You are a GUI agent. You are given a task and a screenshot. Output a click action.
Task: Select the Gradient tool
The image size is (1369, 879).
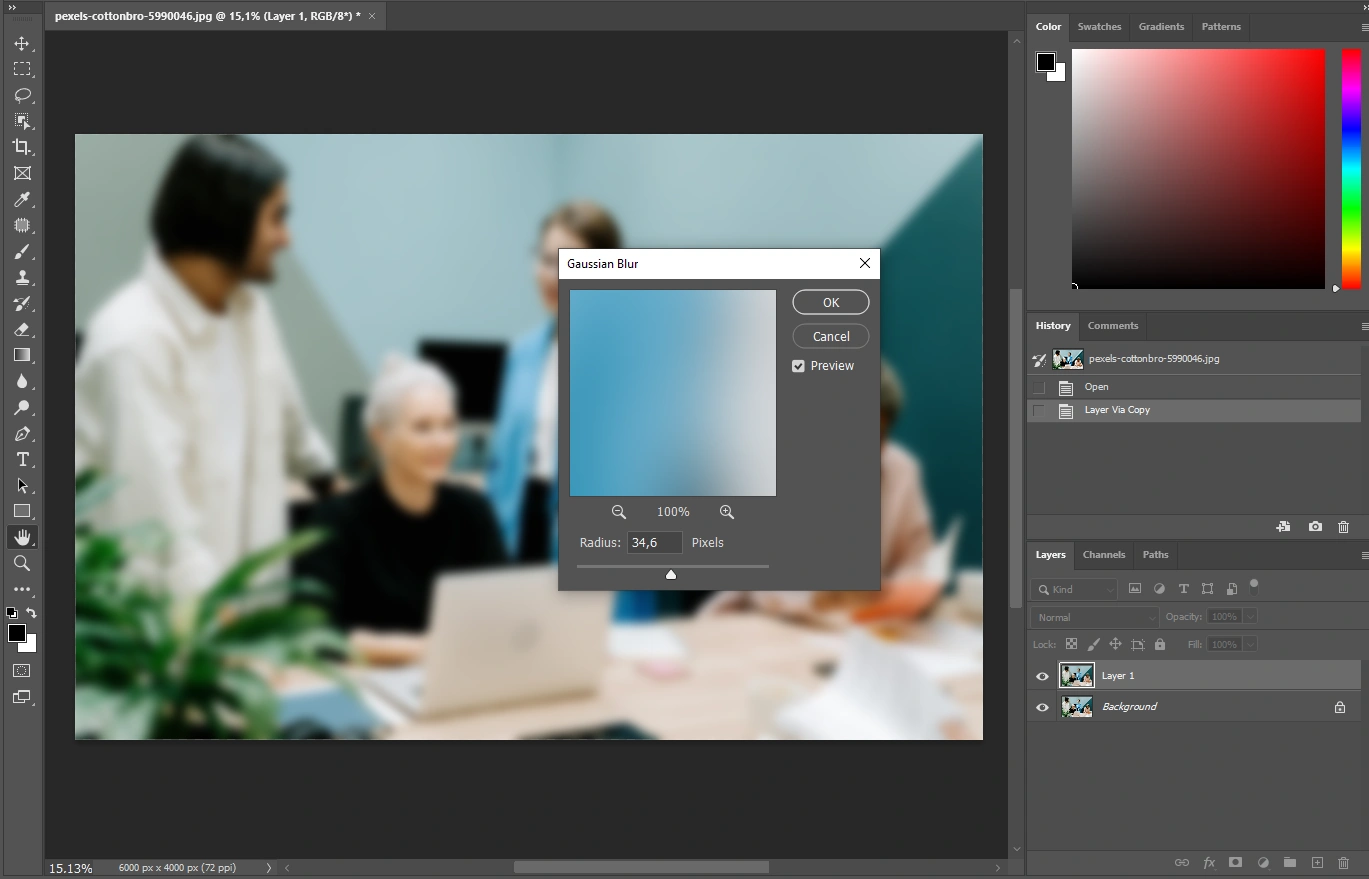click(22, 355)
